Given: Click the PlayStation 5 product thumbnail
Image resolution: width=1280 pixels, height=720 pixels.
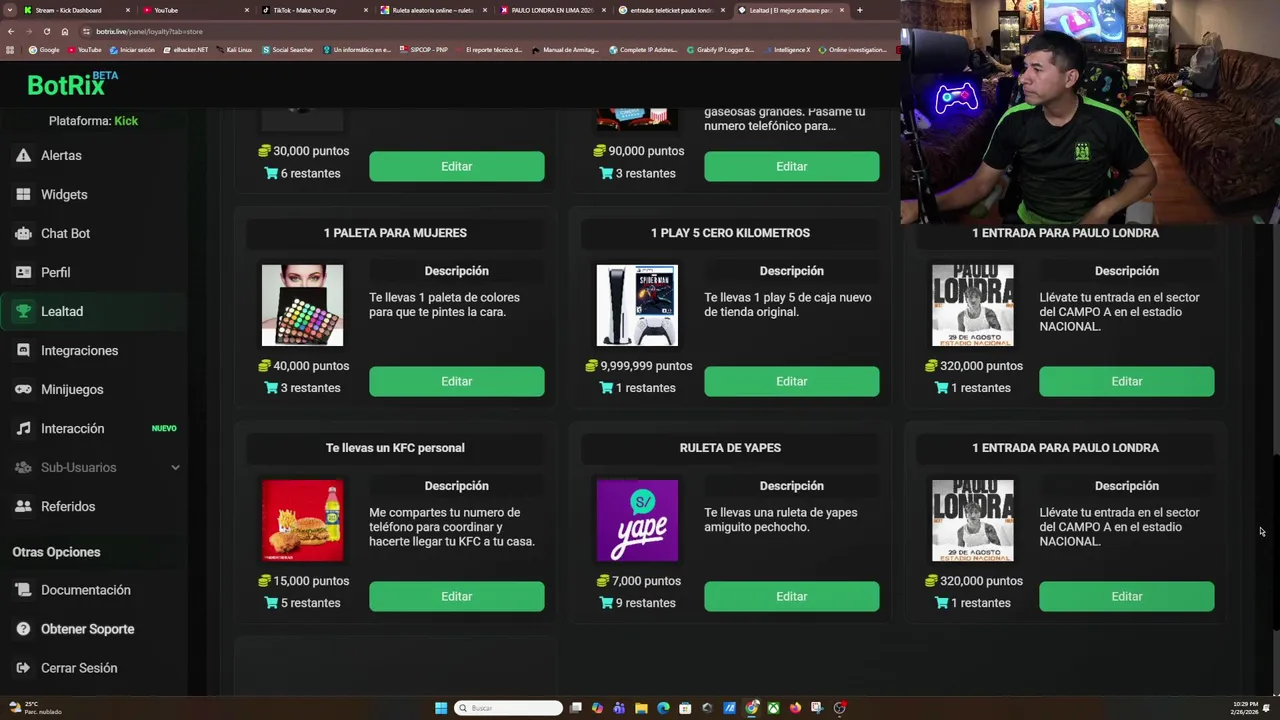Looking at the screenshot, I should click(x=637, y=305).
